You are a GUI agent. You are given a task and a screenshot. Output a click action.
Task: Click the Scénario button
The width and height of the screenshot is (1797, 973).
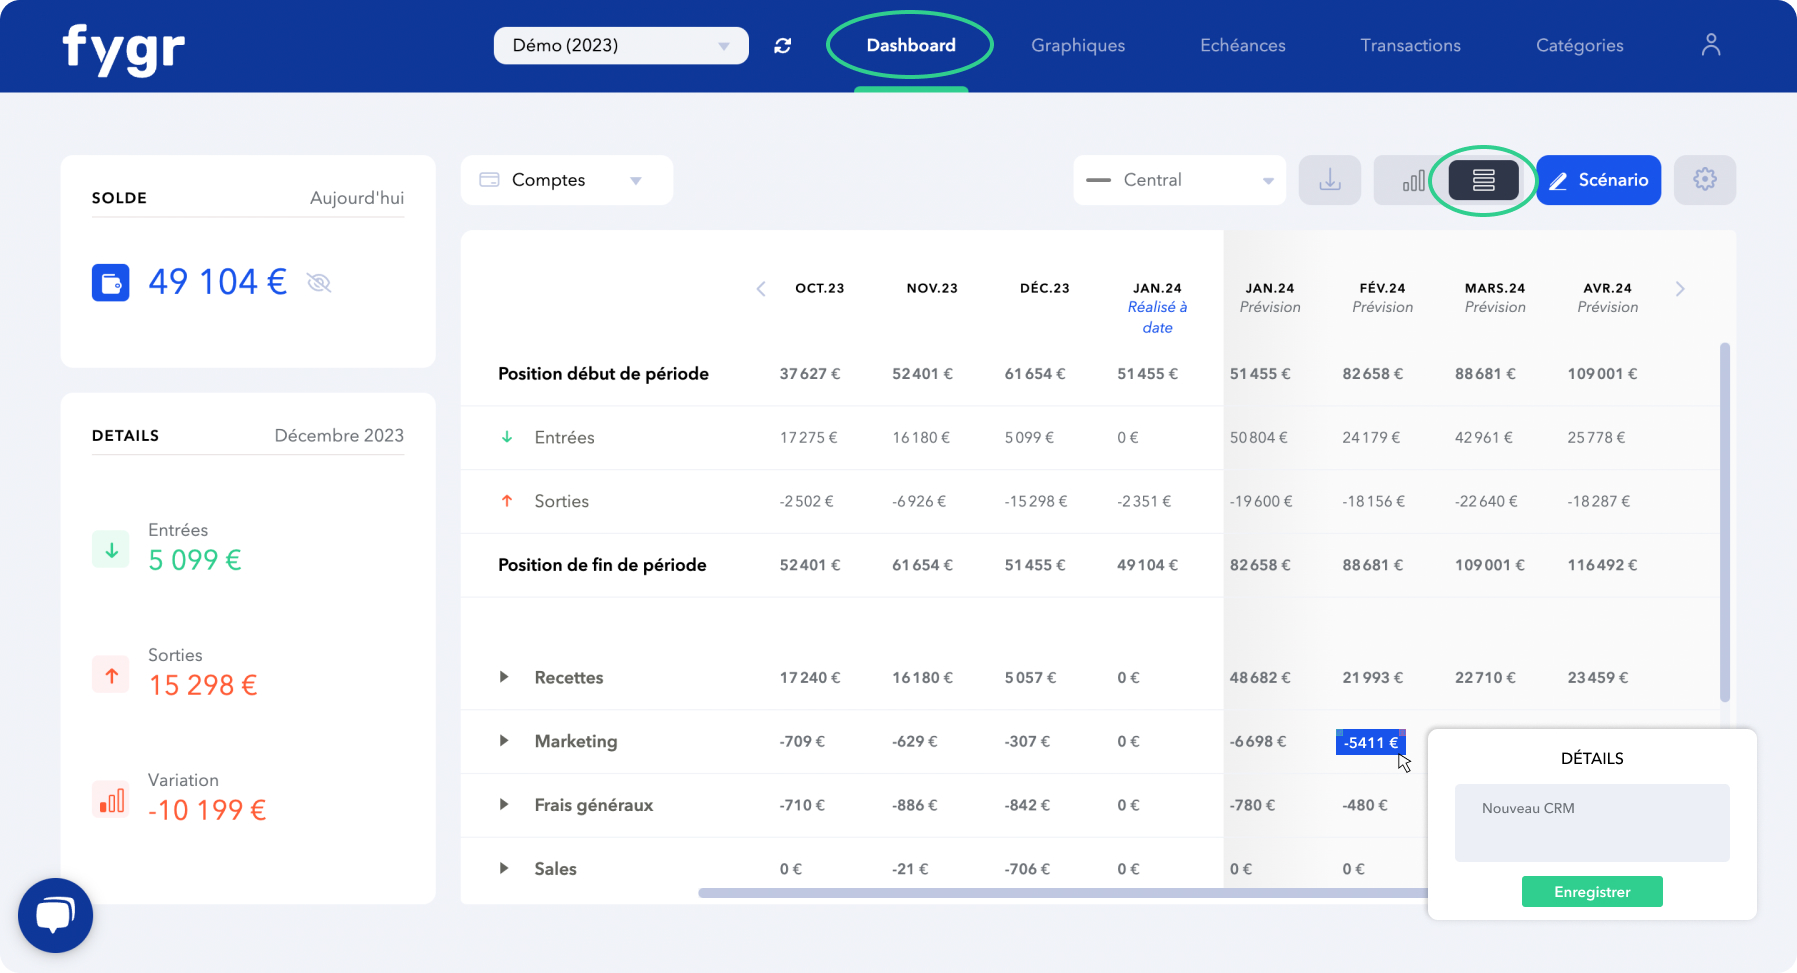pos(1598,180)
